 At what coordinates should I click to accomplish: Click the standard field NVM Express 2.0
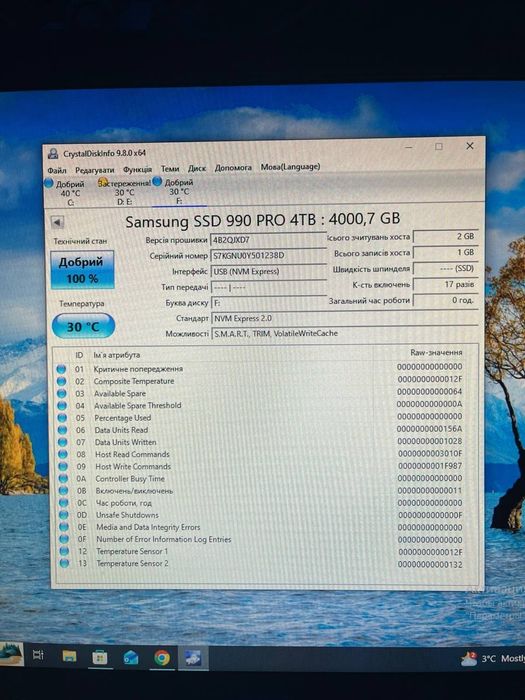coord(345,318)
